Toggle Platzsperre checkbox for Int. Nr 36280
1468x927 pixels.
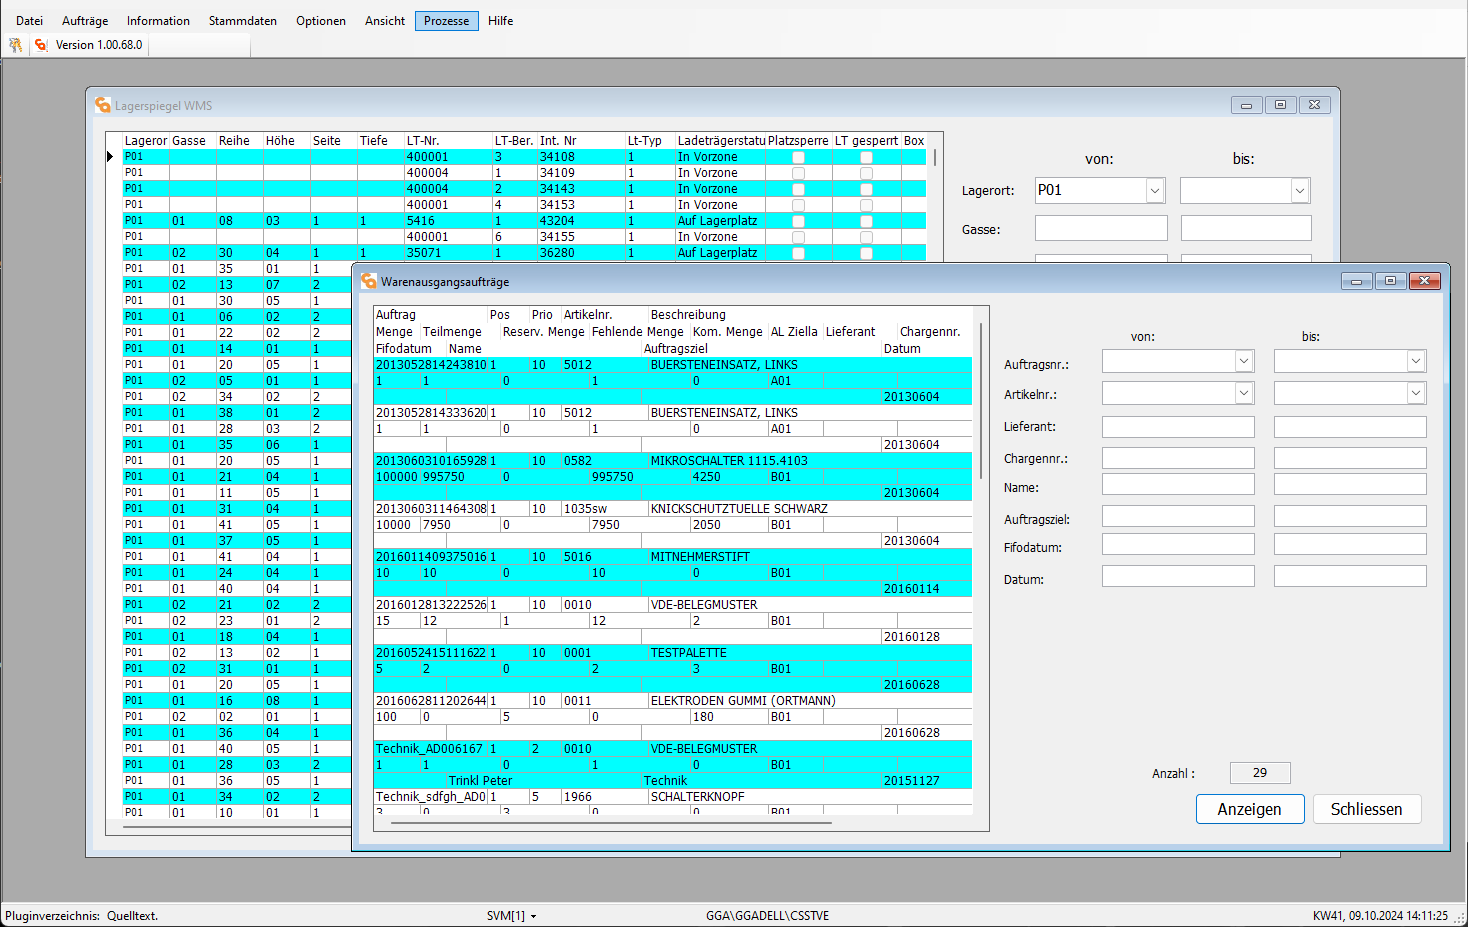pyautogui.click(x=798, y=253)
